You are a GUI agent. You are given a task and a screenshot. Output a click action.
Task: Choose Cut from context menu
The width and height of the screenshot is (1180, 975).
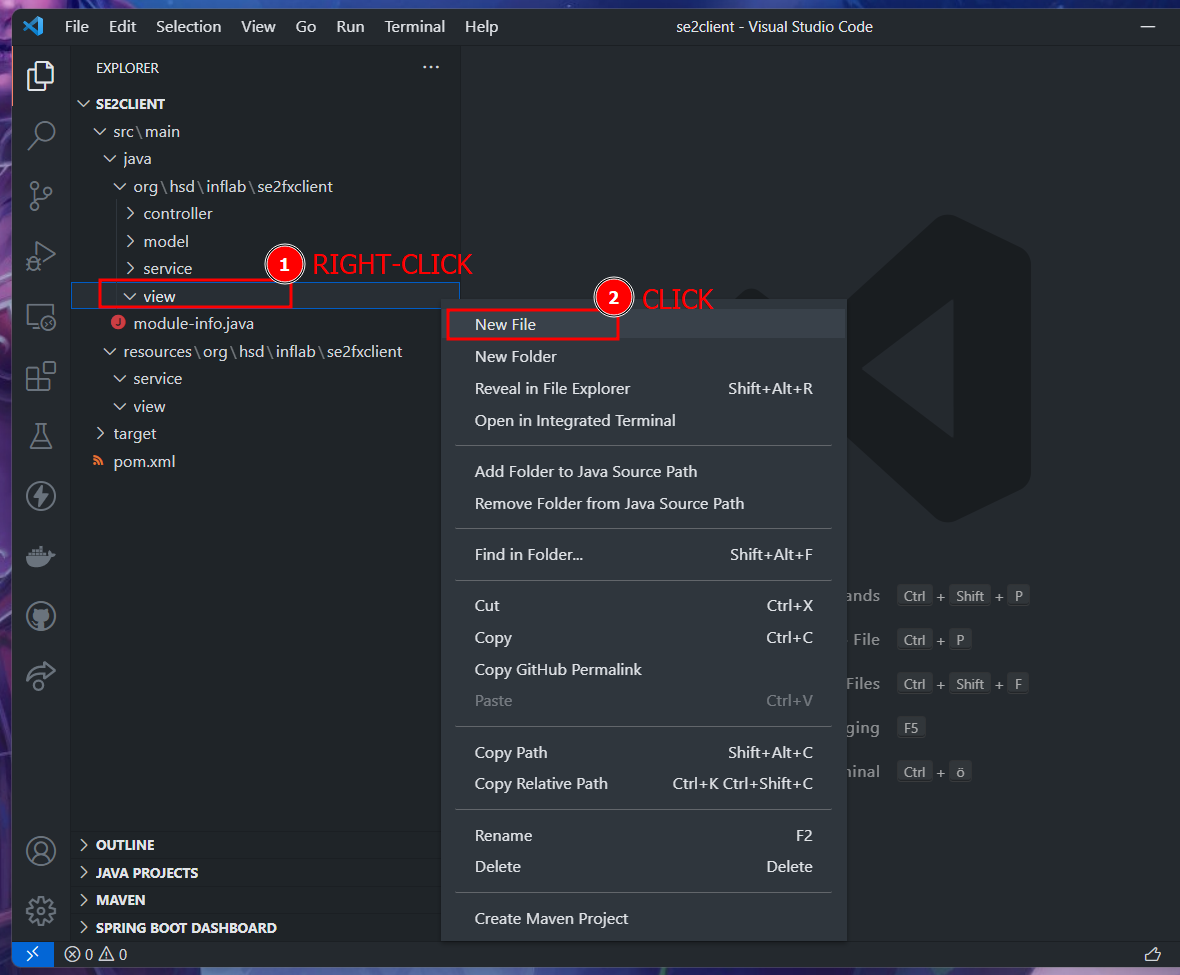tap(643, 606)
